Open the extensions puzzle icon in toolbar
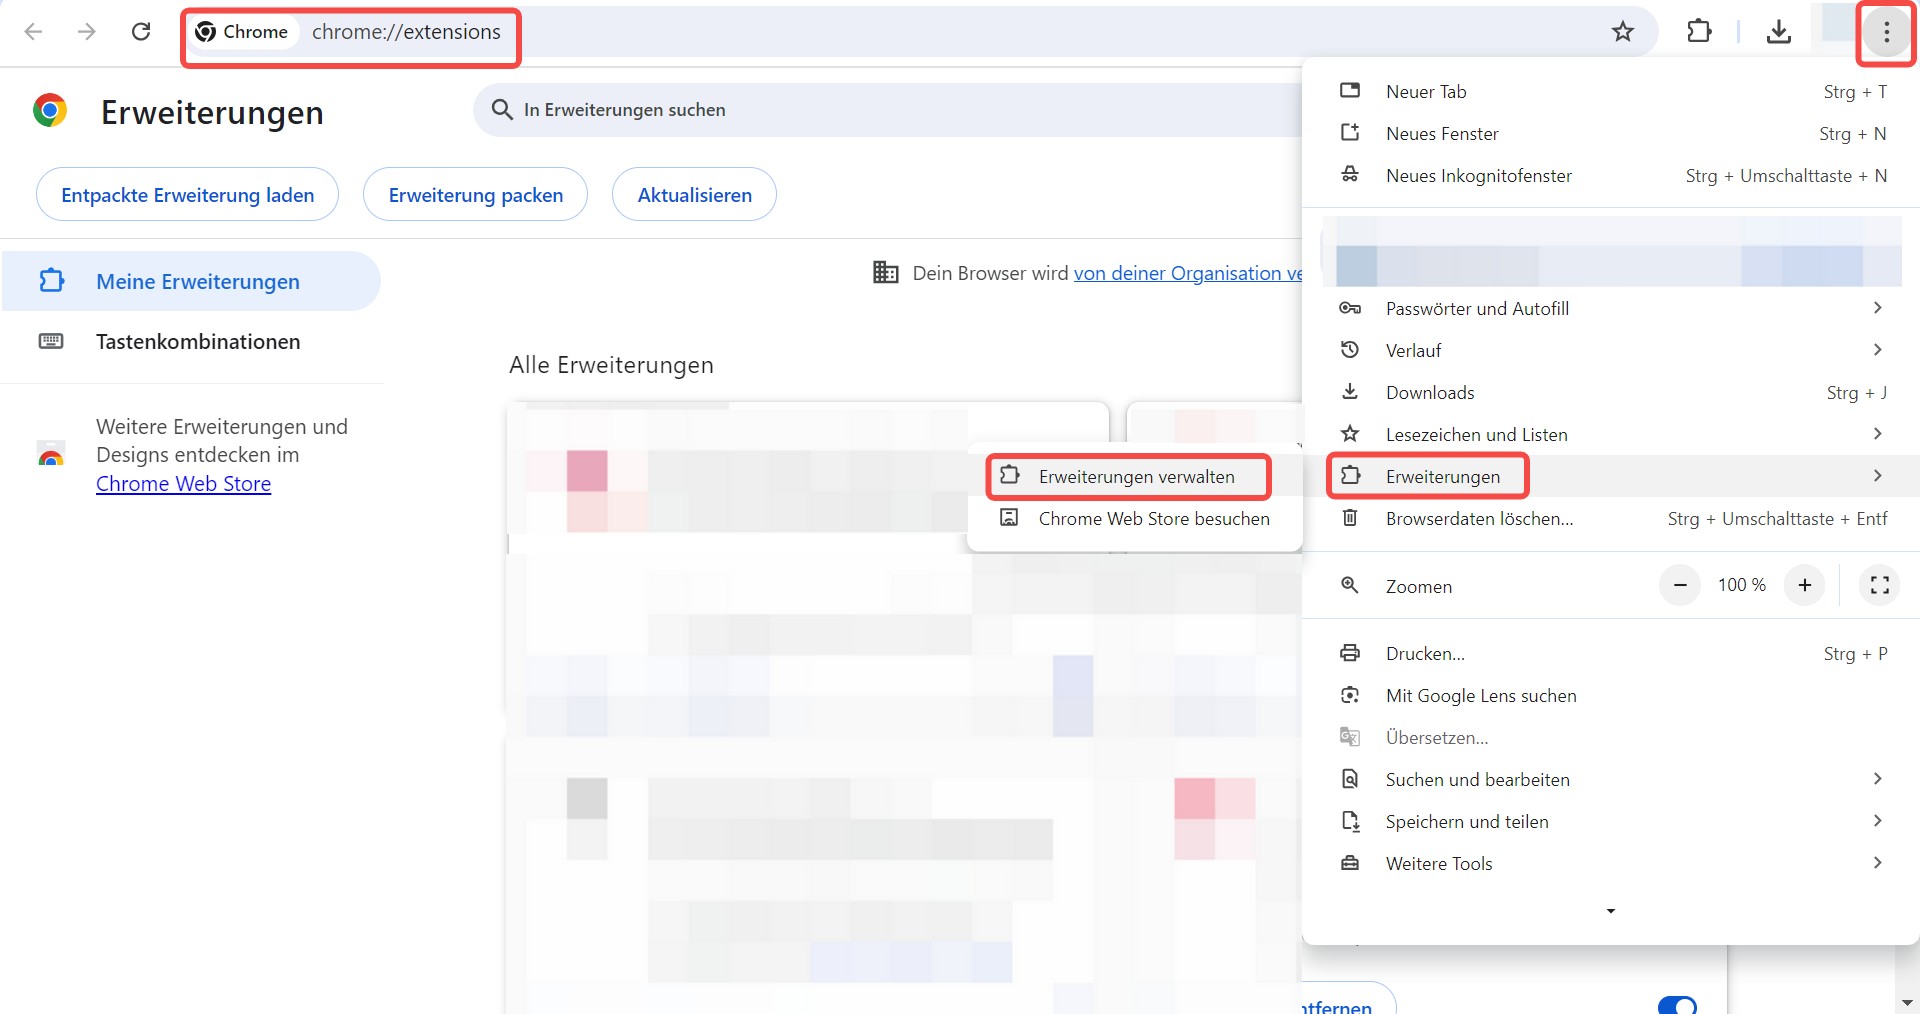Viewport: 1920px width, 1014px height. tap(1699, 31)
